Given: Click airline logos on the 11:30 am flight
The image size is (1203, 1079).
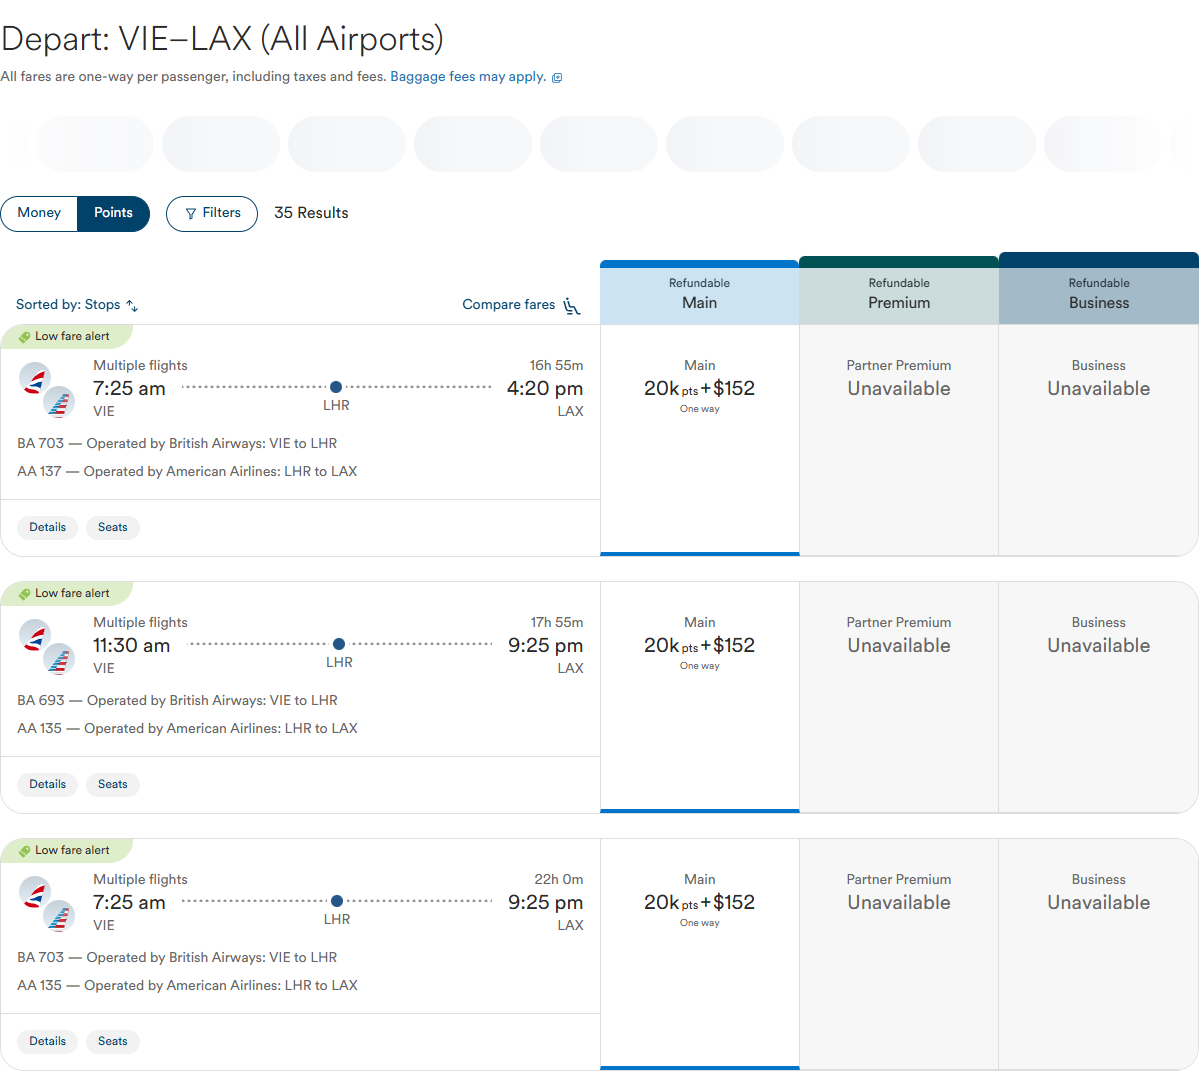Looking at the screenshot, I should tap(47, 647).
